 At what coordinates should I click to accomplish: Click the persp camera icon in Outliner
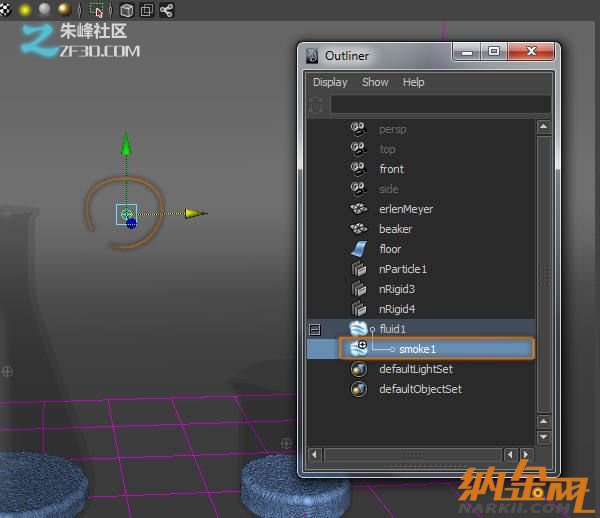tap(359, 129)
